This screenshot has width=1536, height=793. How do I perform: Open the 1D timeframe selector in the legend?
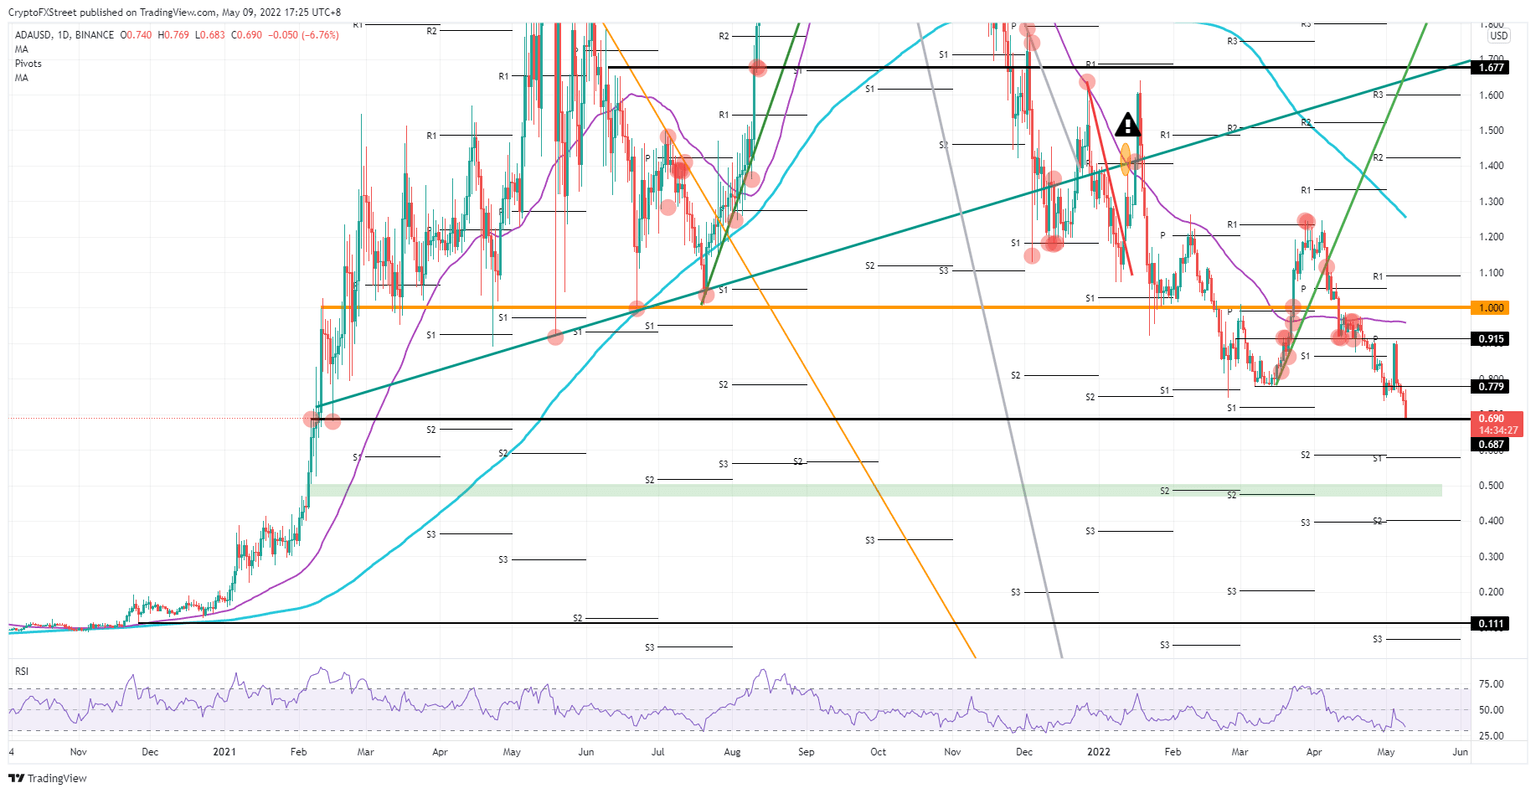point(61,32)
